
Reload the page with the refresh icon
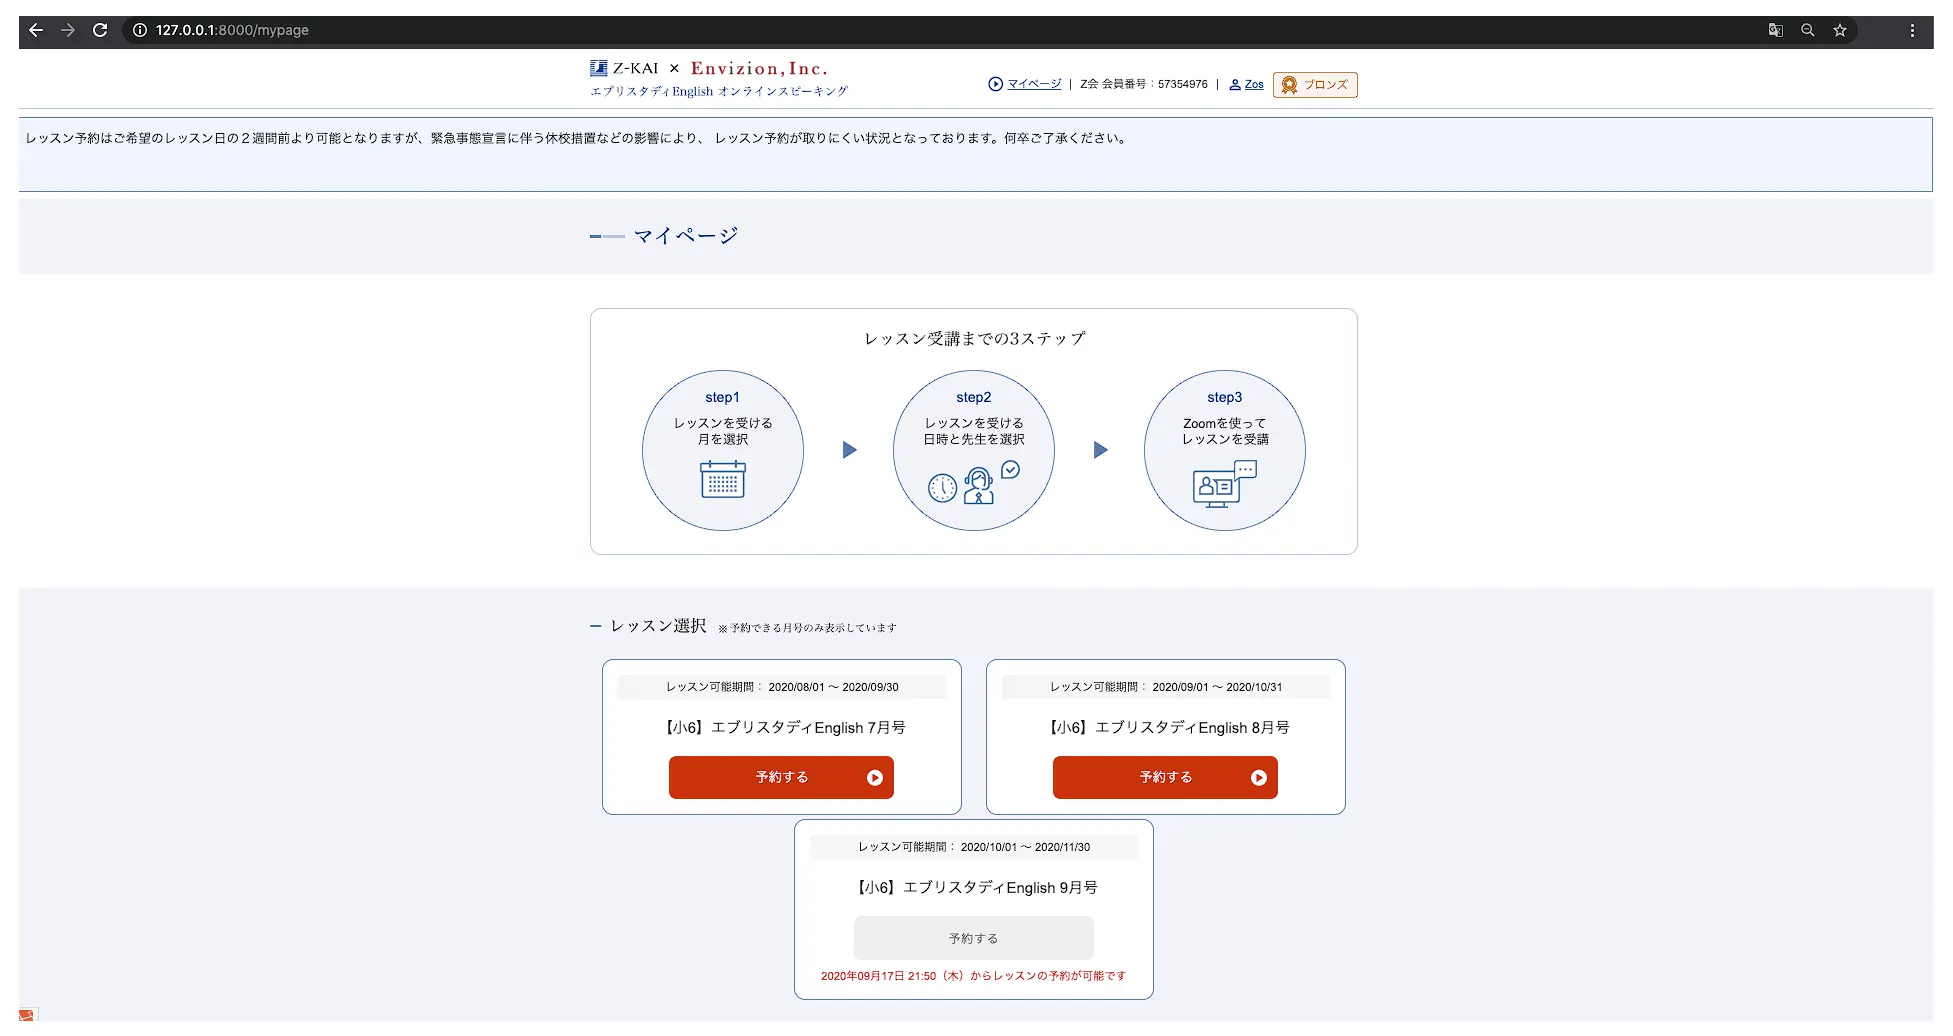100,30
